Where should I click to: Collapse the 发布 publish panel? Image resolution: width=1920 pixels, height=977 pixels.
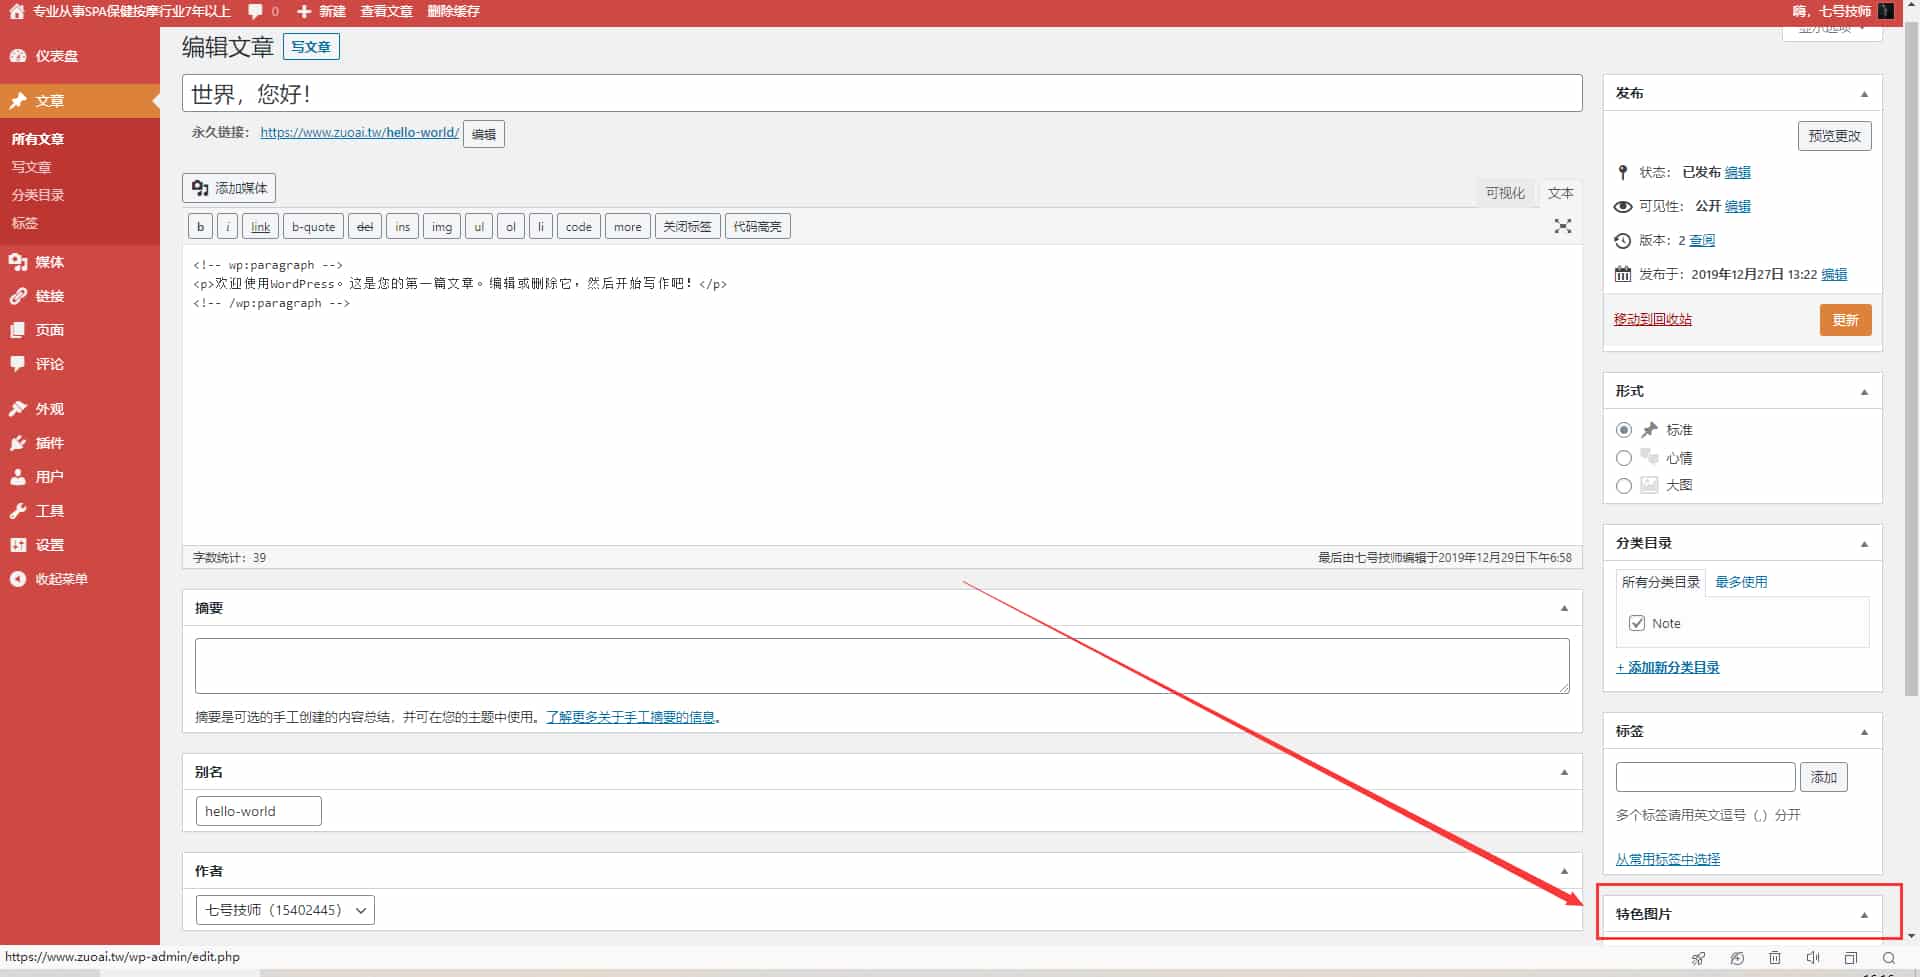point(1864,94)
